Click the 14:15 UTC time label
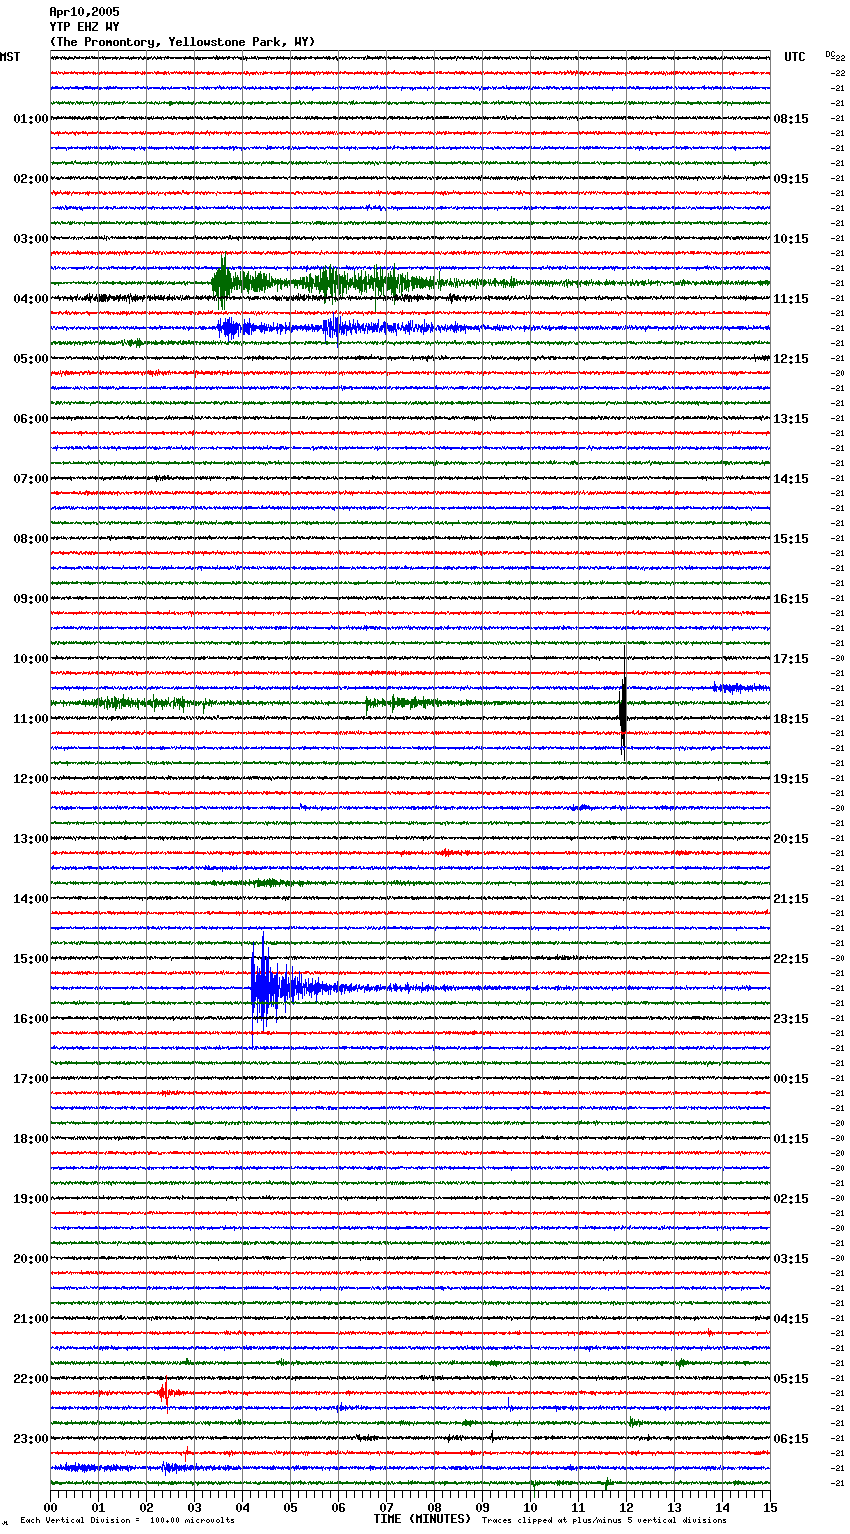Viewport: 850px width, 1534px height. (x=791, y=479)
